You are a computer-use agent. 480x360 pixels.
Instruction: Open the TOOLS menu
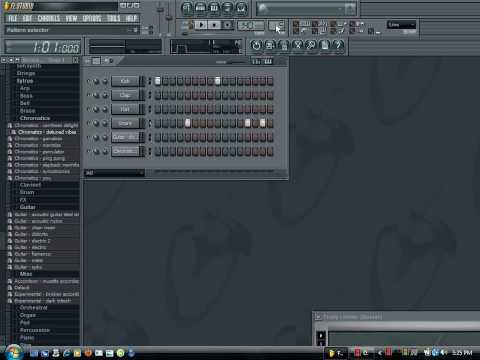(113, 18)
